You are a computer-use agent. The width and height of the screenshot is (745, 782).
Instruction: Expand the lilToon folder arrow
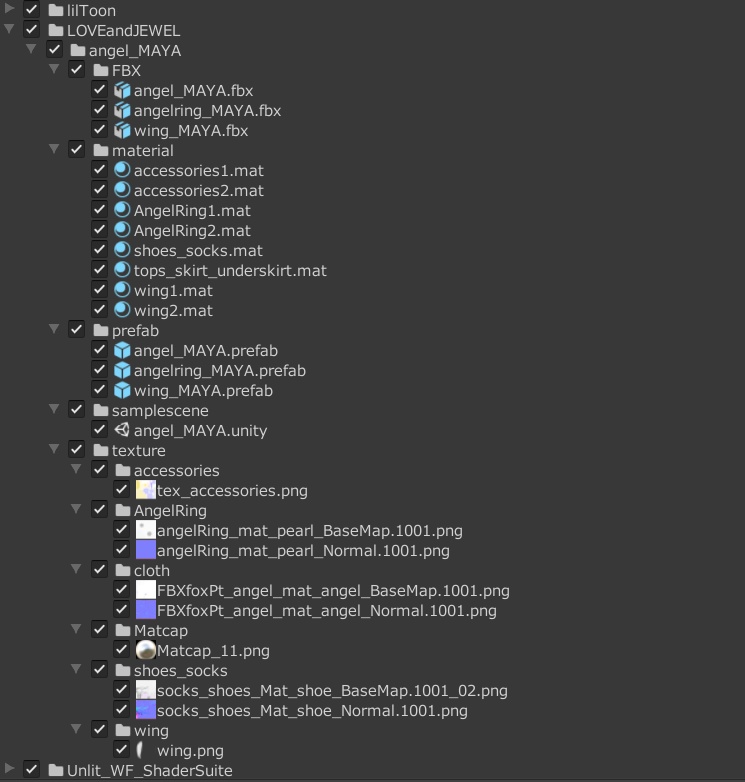[9, 8]
